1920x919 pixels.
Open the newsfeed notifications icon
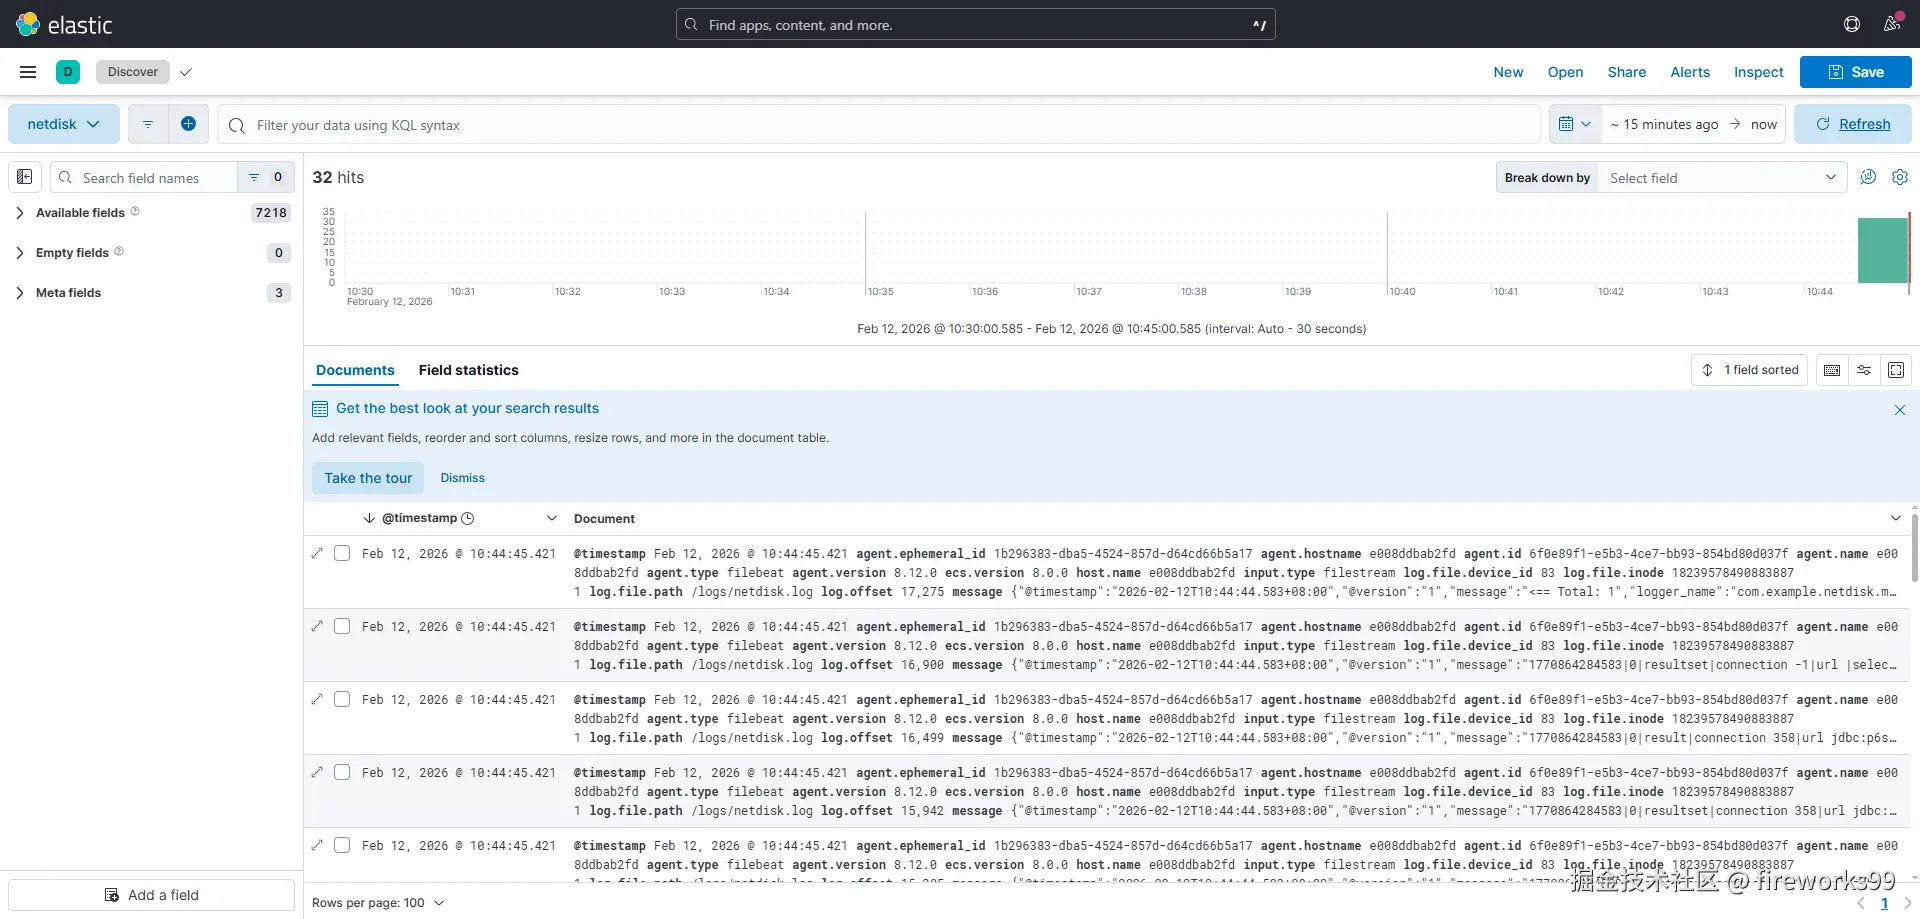[1892, 24]
